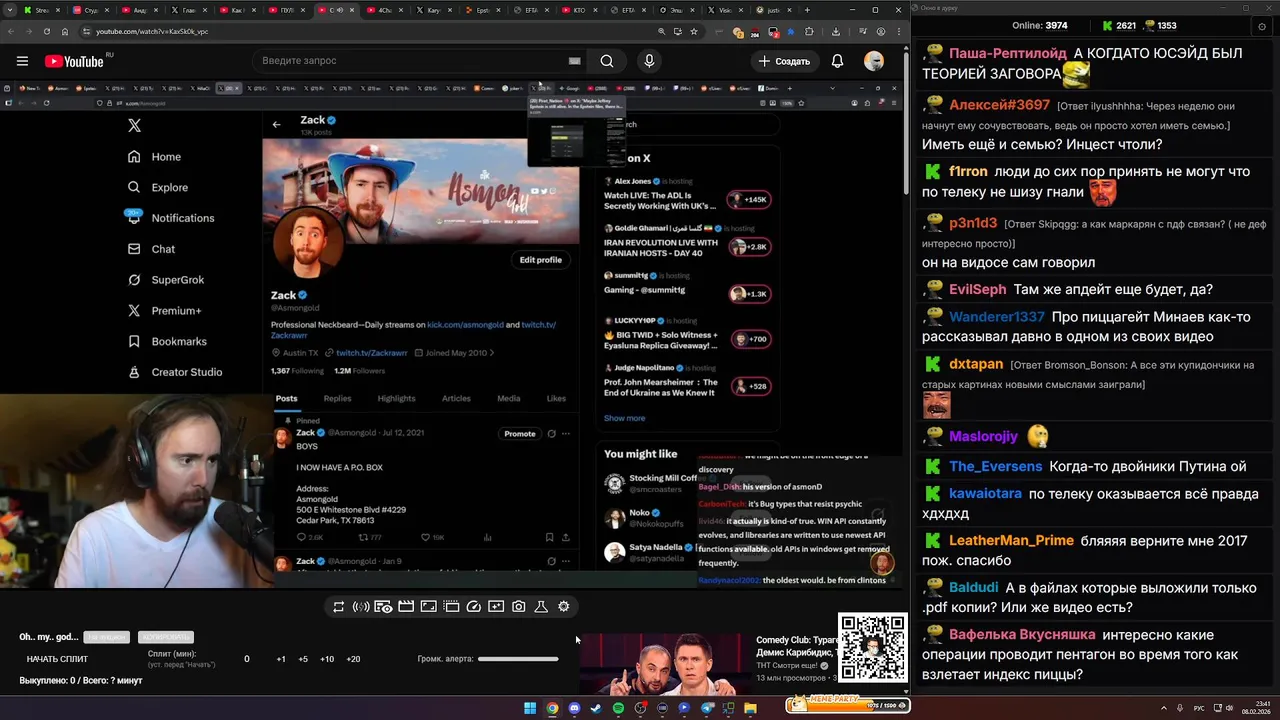Open Steam from the taskbar
1280x720 pixels.
tap(596, 709)
